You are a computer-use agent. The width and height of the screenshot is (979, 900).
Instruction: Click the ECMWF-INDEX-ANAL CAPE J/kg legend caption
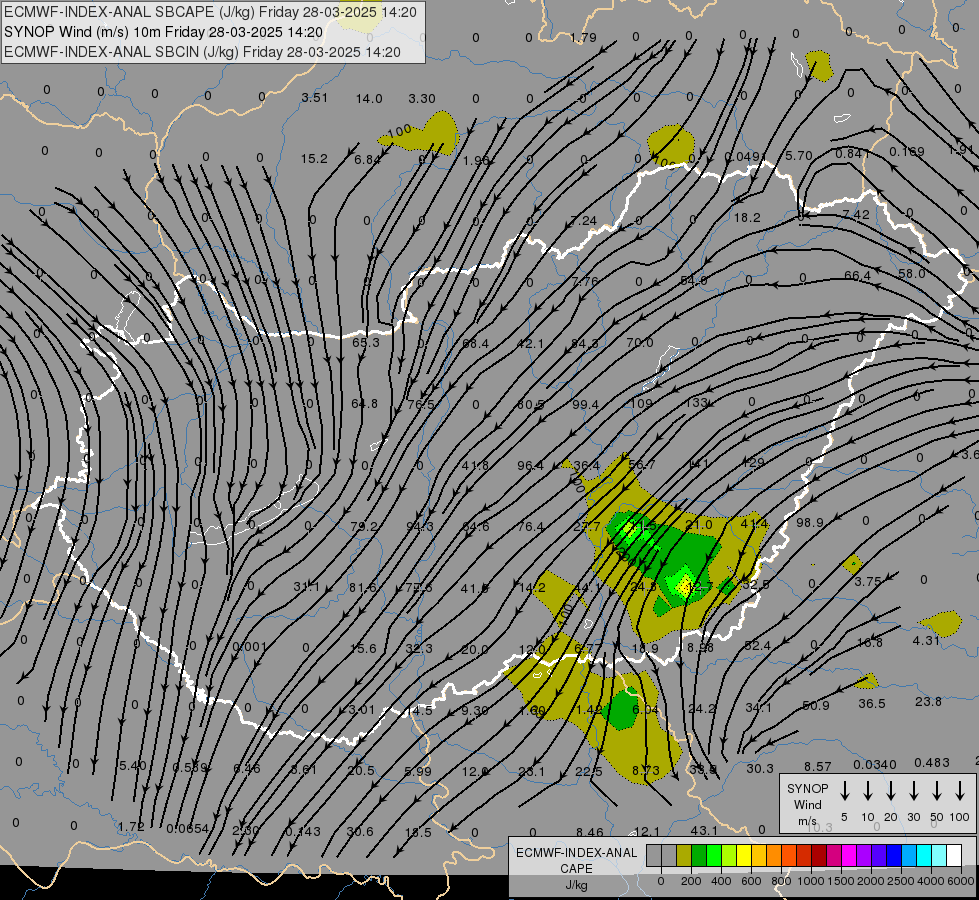click(x=576, y=868)
